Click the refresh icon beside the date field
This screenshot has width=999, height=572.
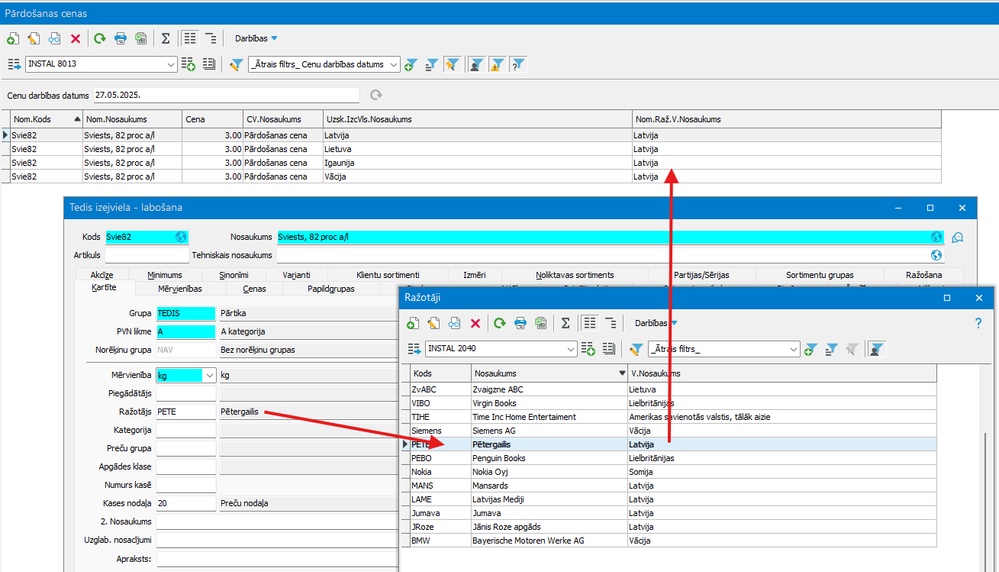point(376,95)
